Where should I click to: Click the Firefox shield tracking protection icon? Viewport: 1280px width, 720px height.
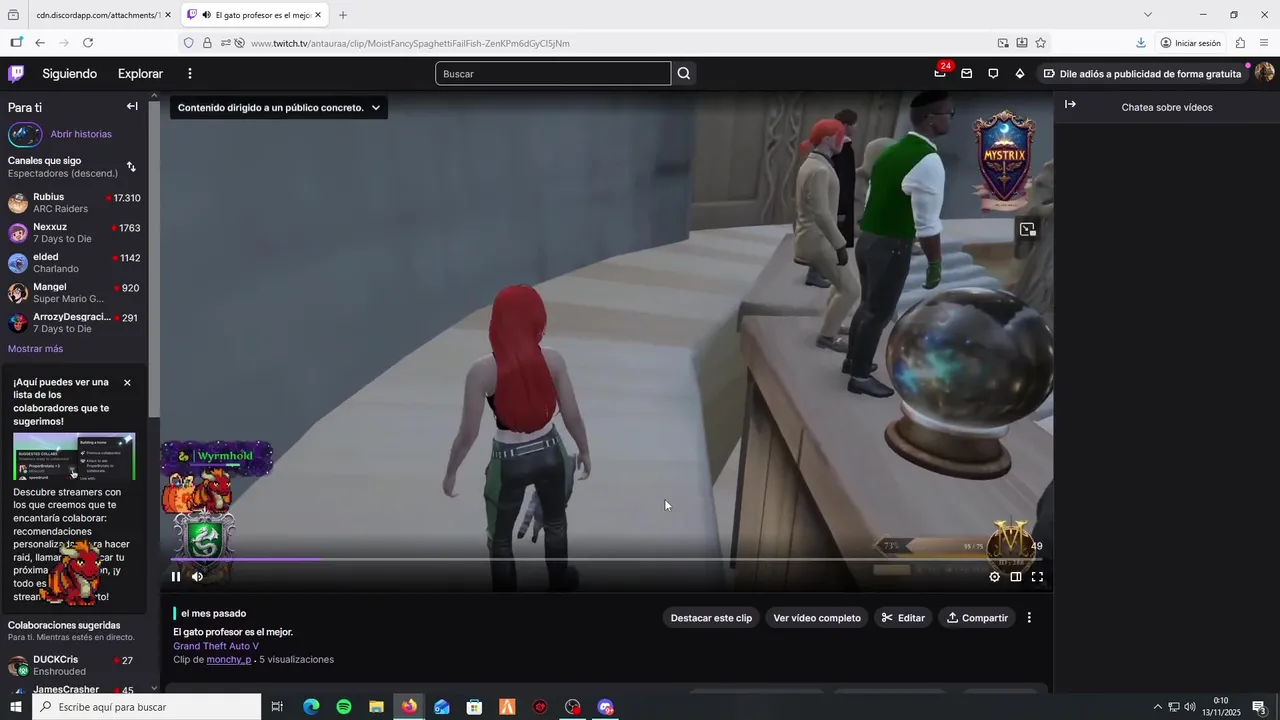coord(188,43)
